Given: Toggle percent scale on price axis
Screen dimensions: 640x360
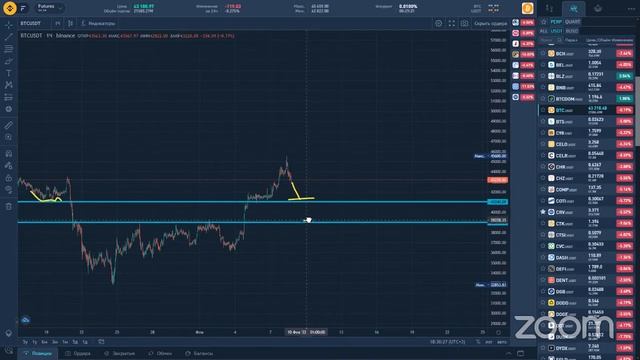Looking at the screenshot, I should (x=478, y=342).
